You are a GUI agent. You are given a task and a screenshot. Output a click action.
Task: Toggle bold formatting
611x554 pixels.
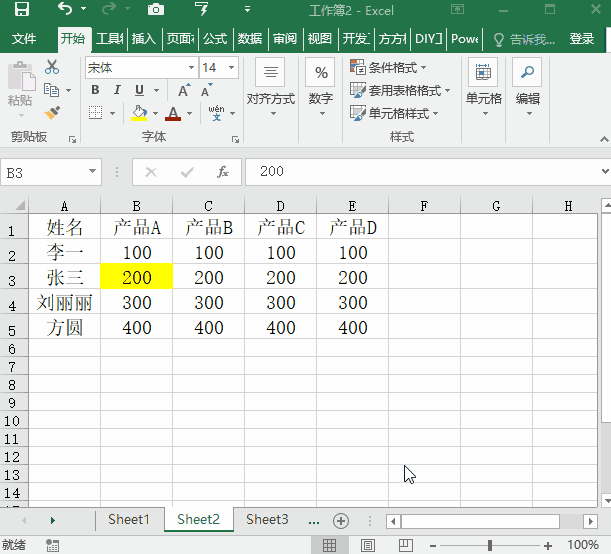tap(95, 90)
